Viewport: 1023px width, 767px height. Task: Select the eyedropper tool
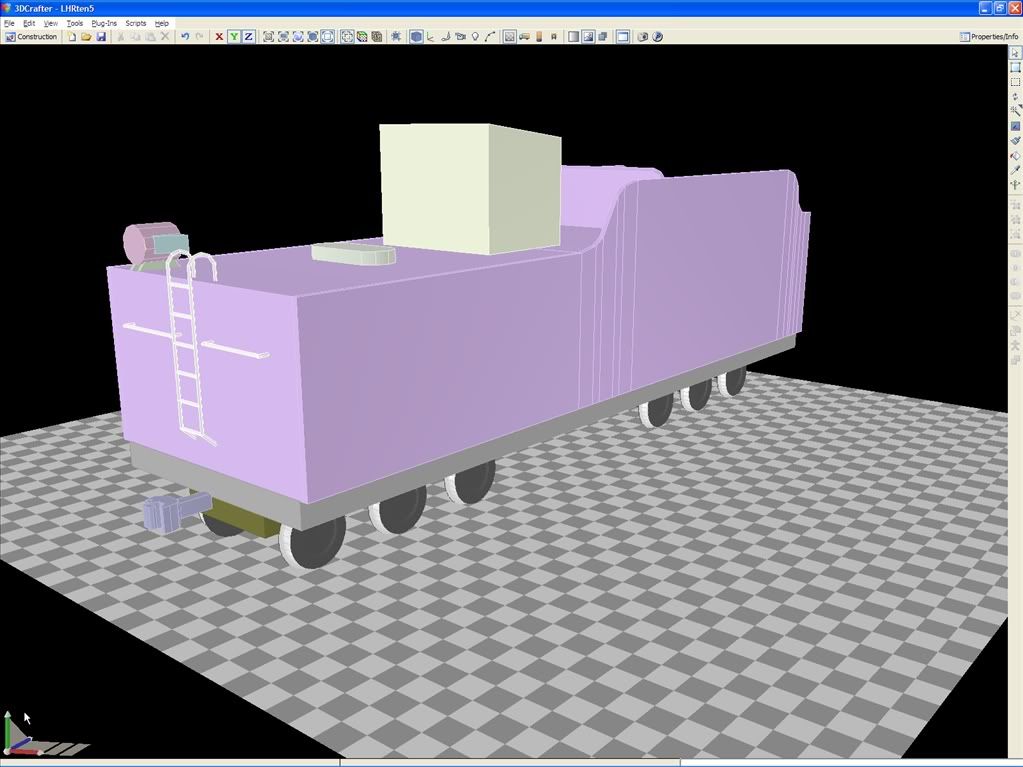[1015, 170]
